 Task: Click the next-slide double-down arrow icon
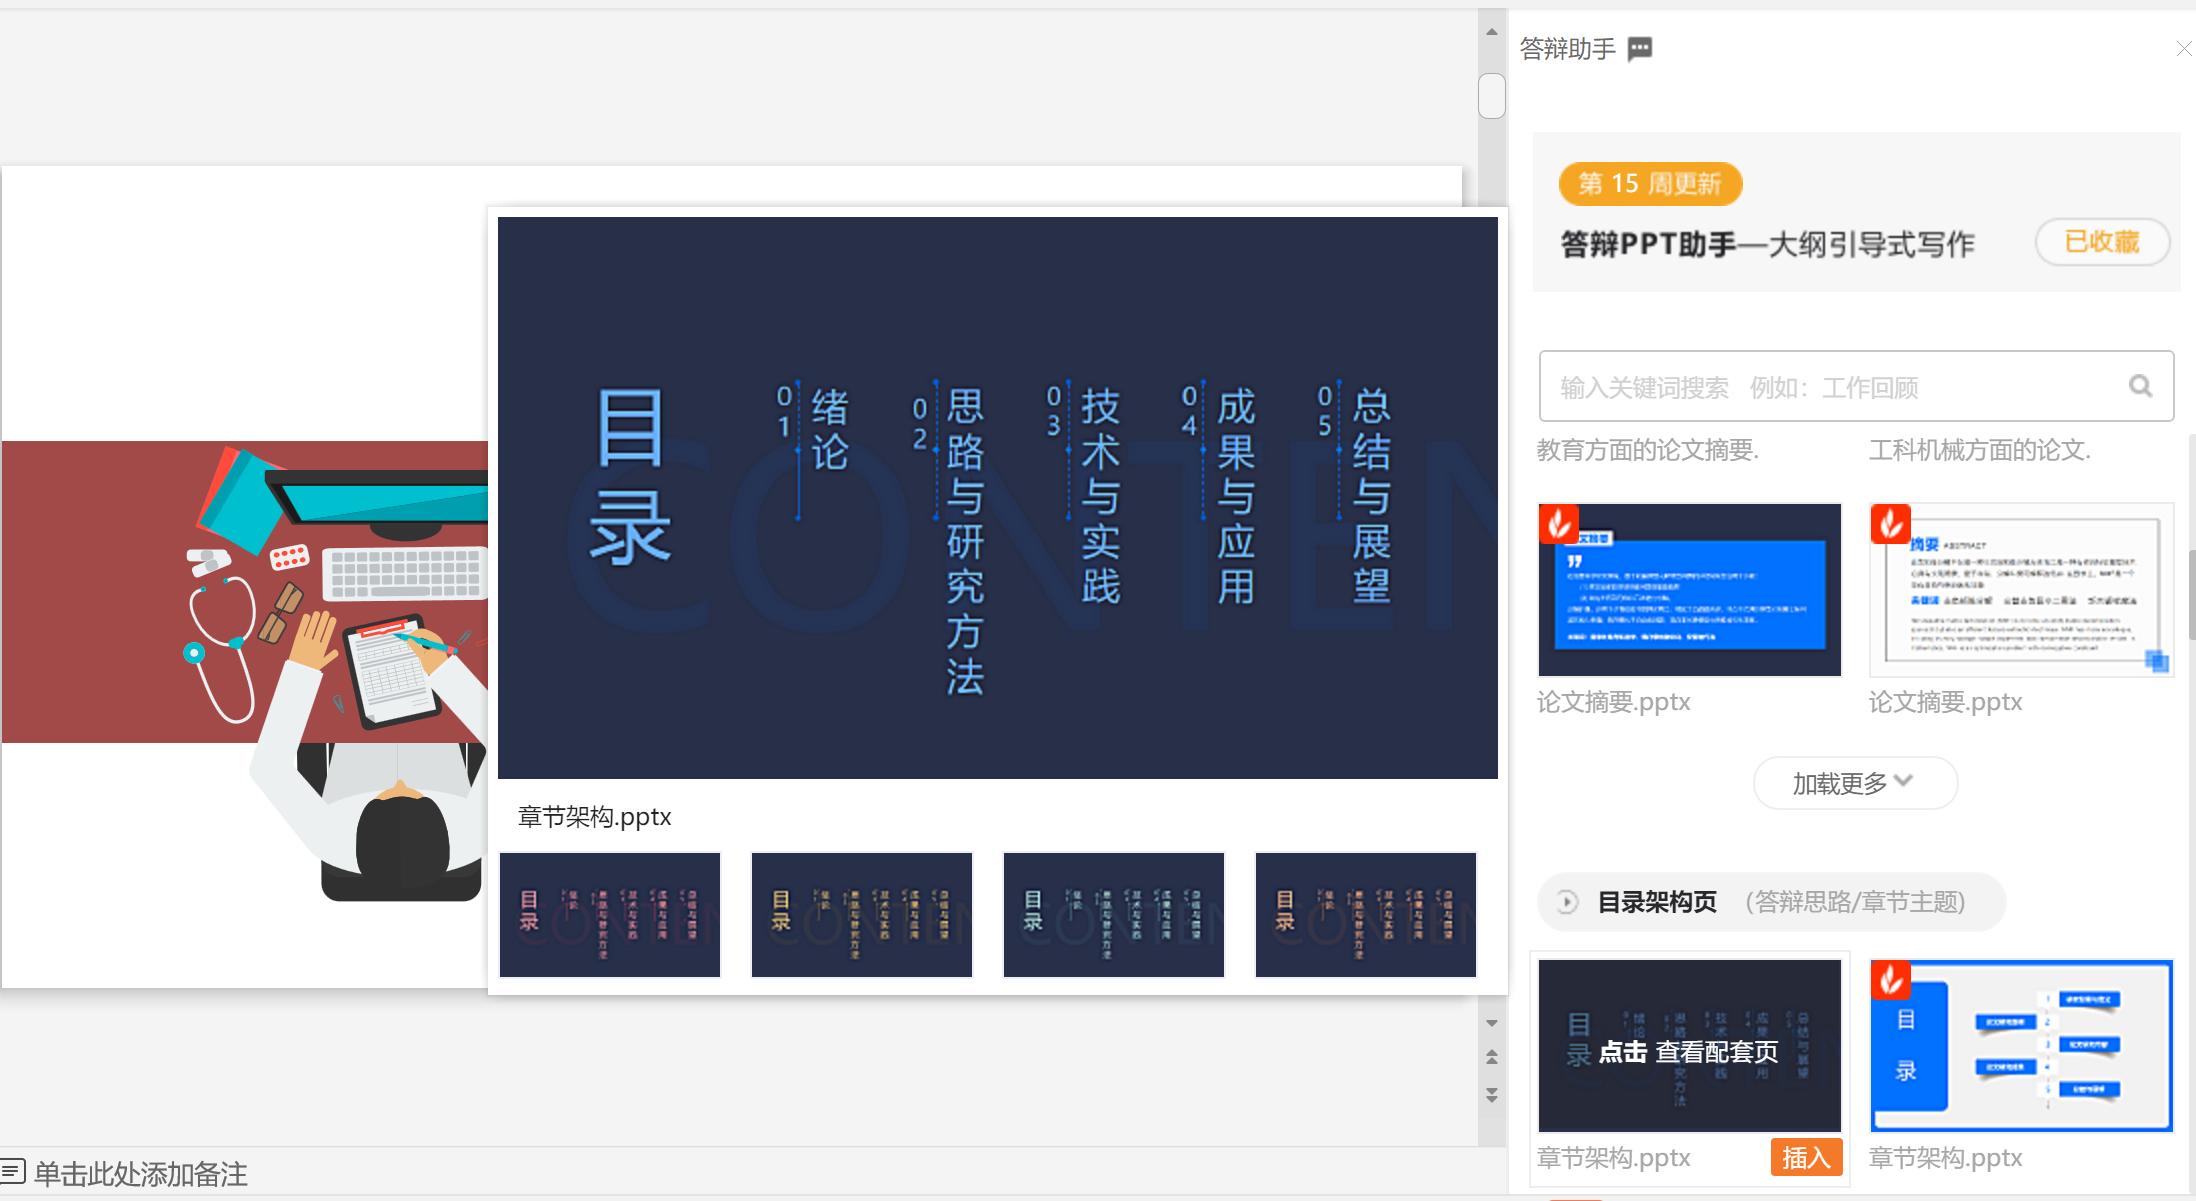(x=1491, y=1093)
